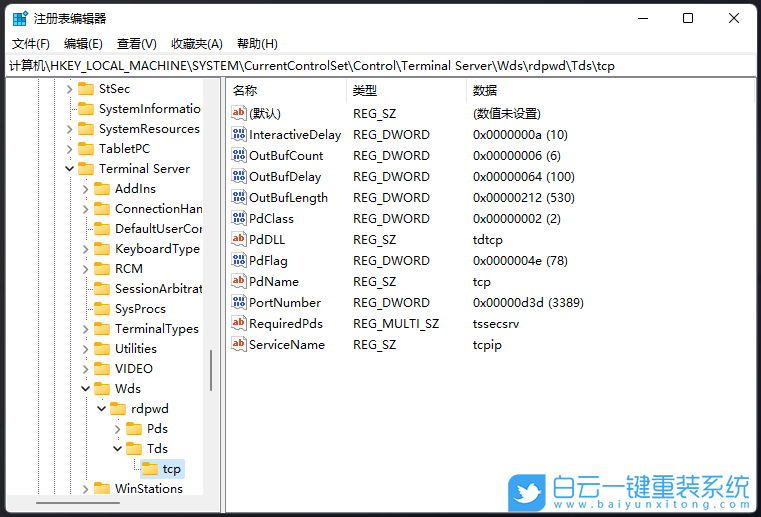Click the tcp folder icon
This screenshot has height=517, width=761.
pos(150,469)
